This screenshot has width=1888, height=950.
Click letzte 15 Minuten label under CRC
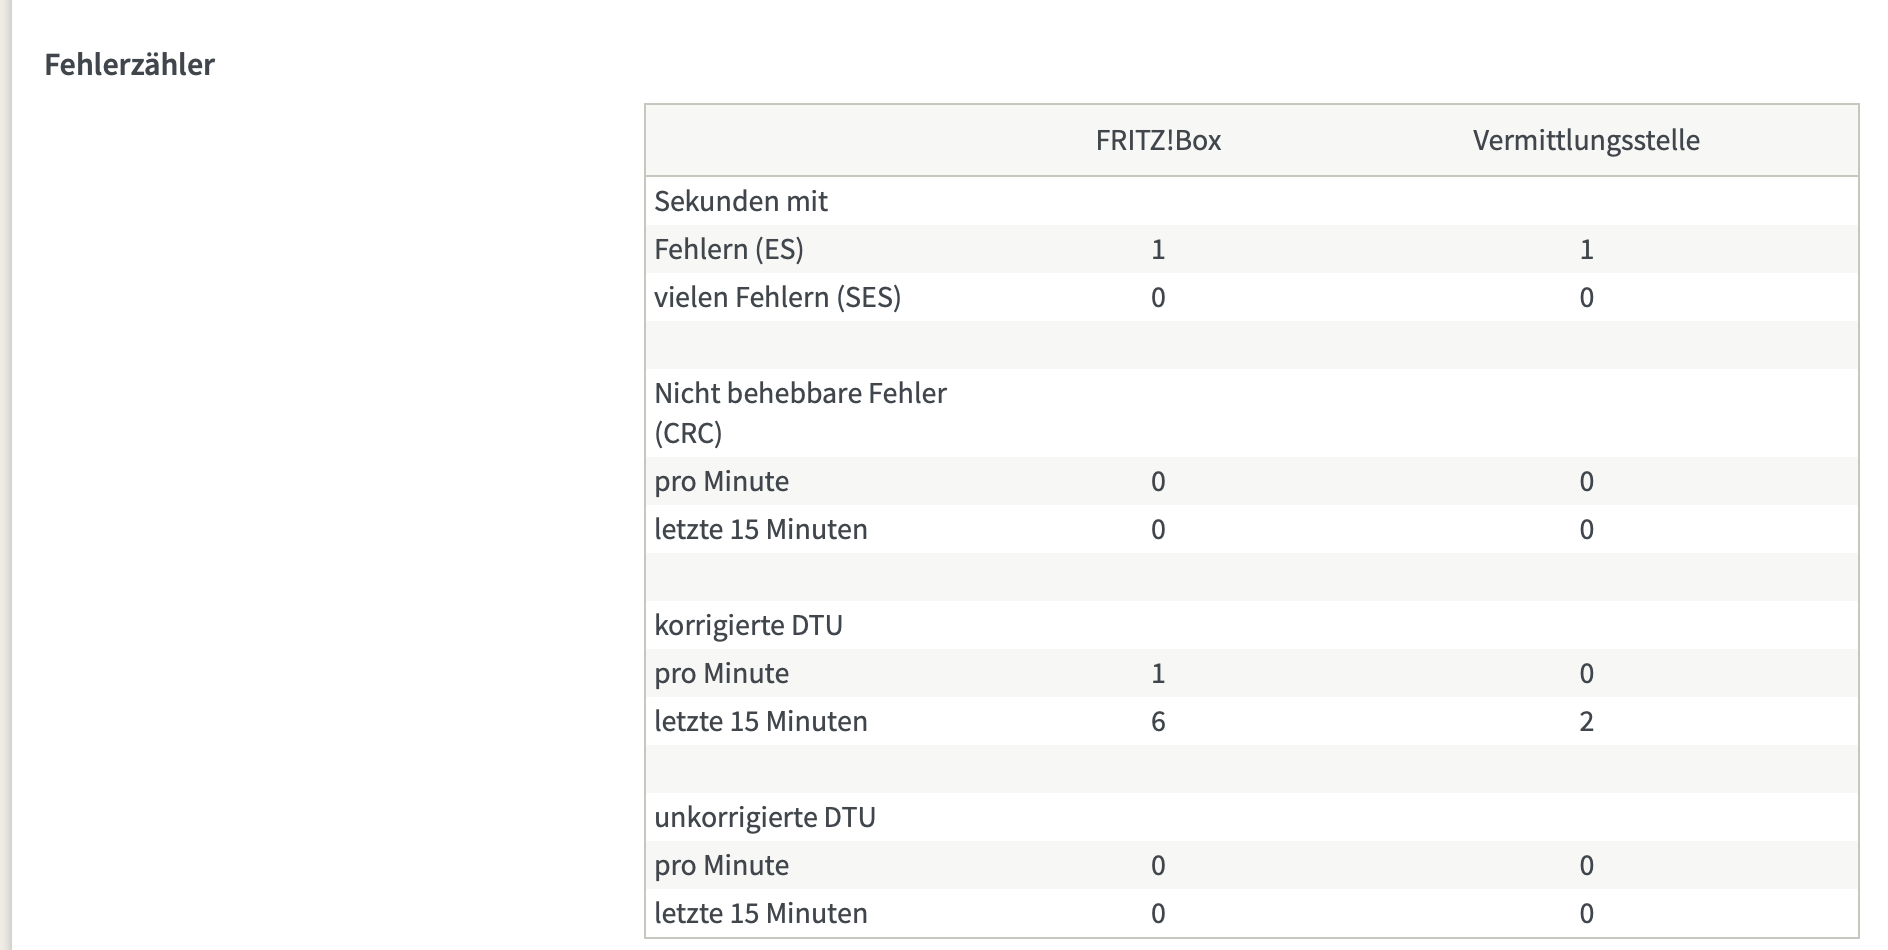click(x=761, y=529)
